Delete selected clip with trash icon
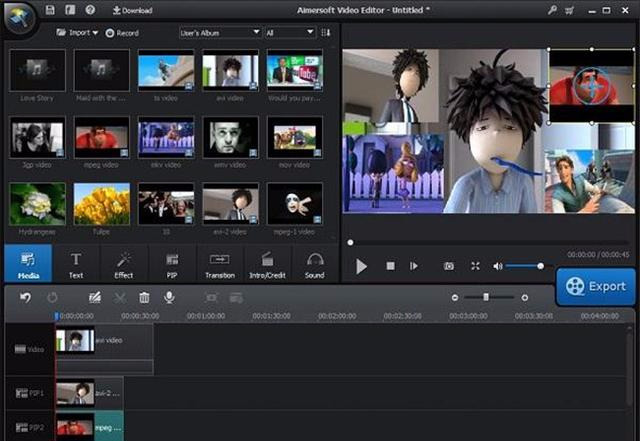The image size is (640, 441). (144, 298)
